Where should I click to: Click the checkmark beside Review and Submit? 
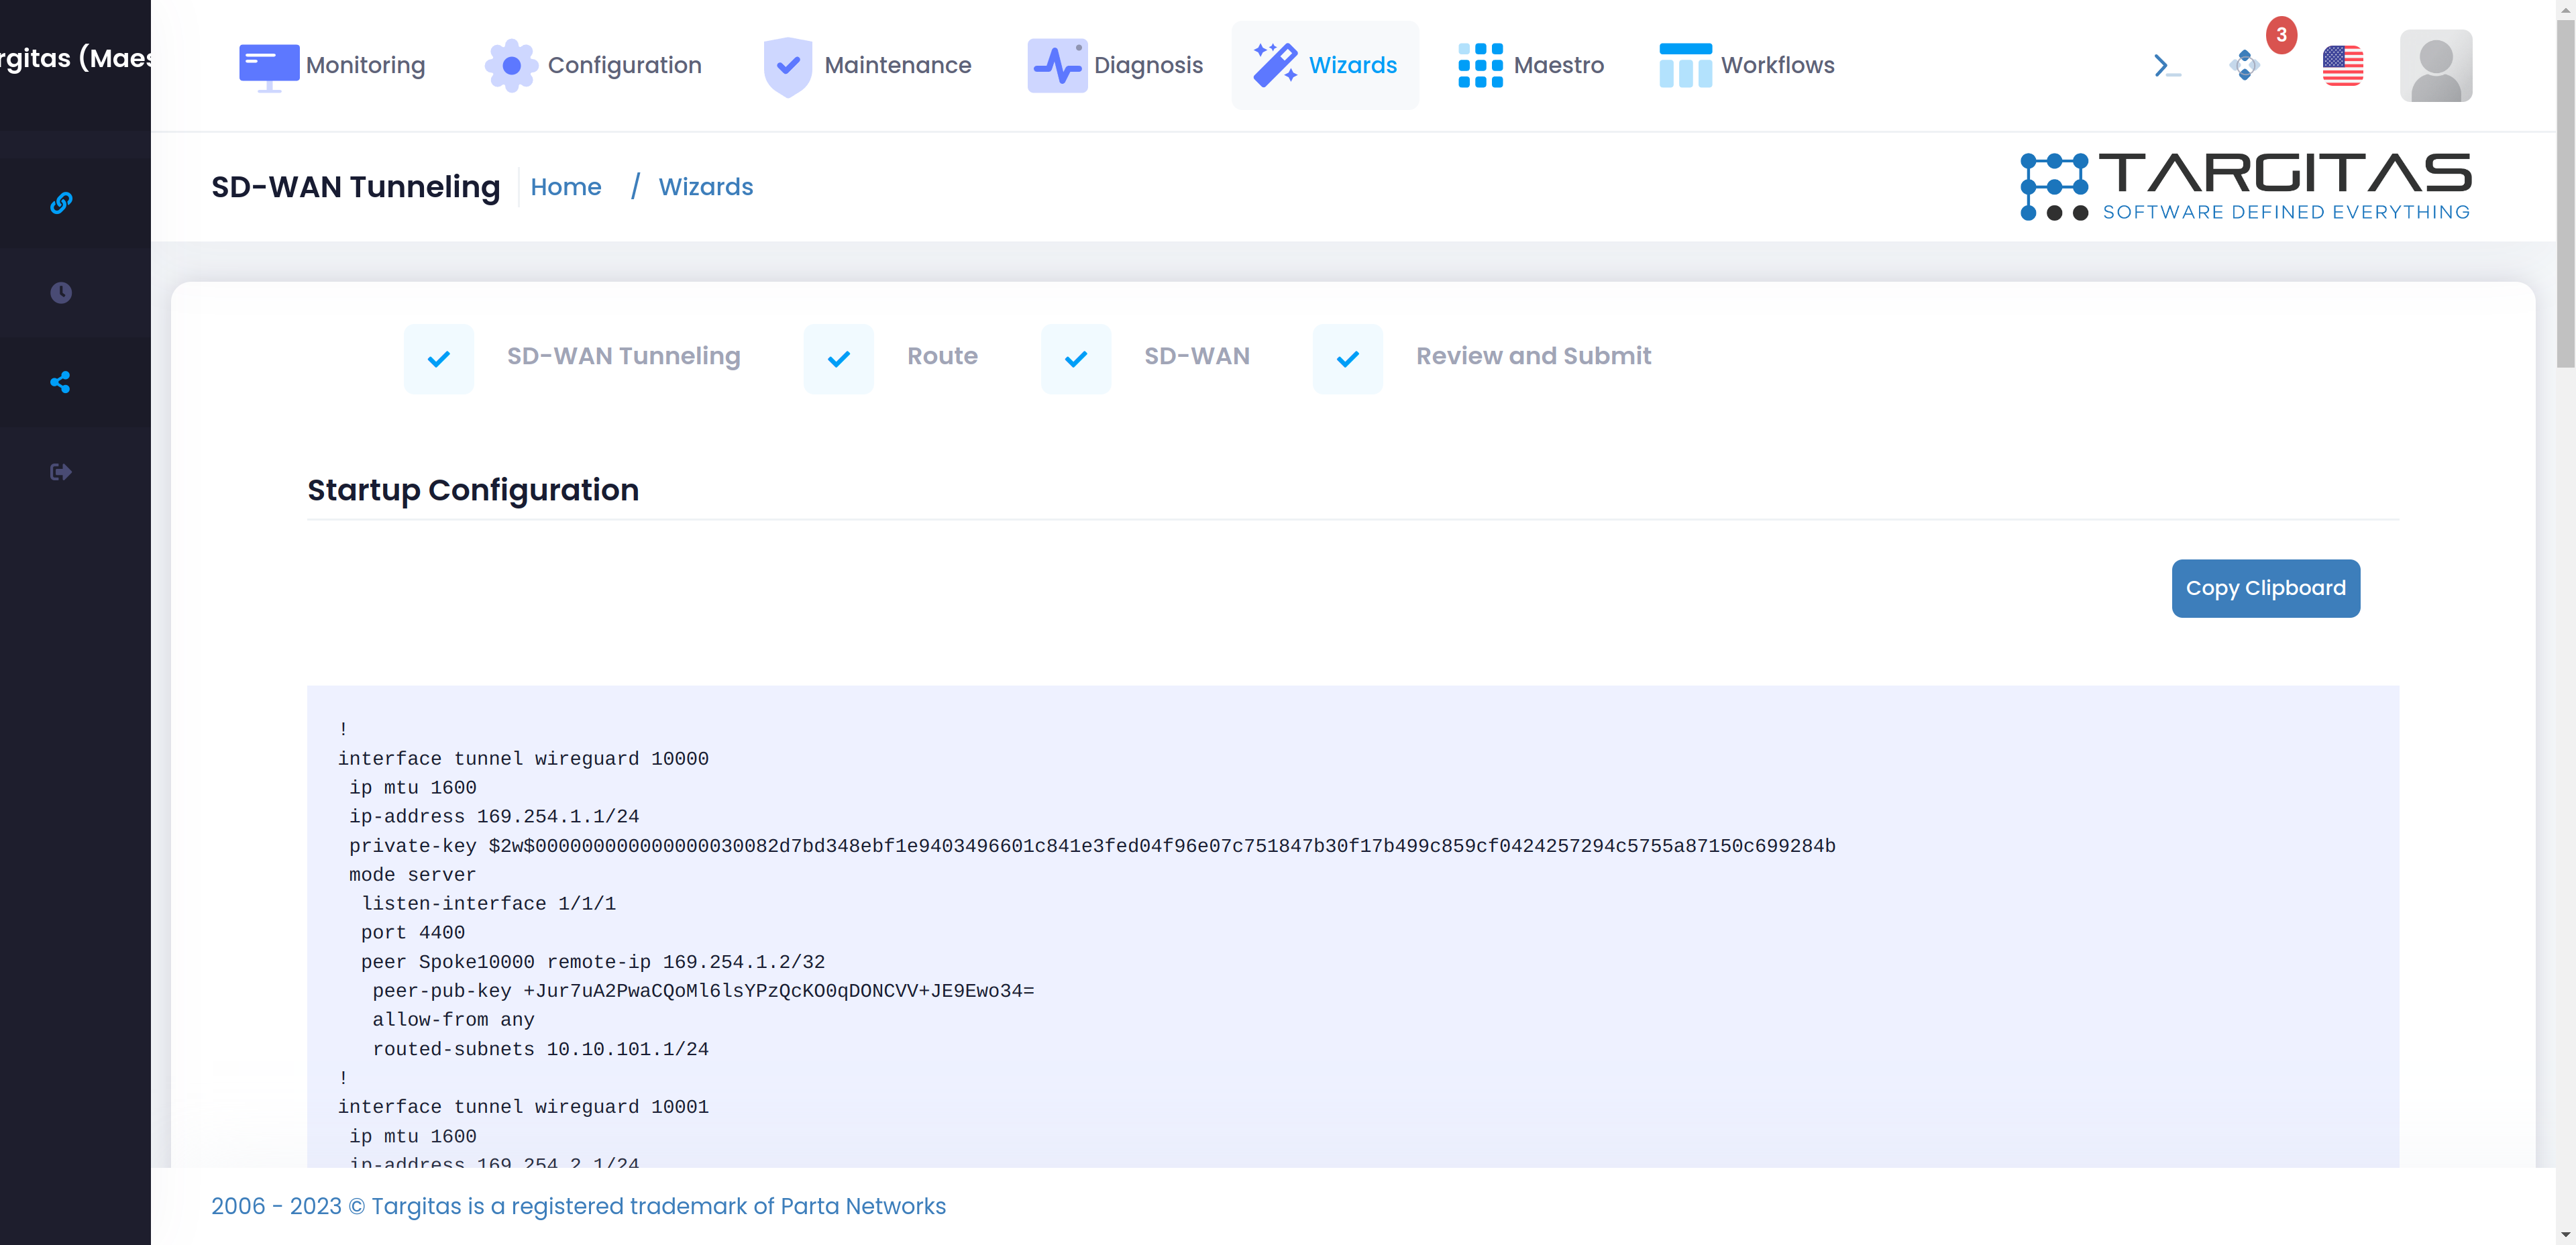[x=1348, y=359]
